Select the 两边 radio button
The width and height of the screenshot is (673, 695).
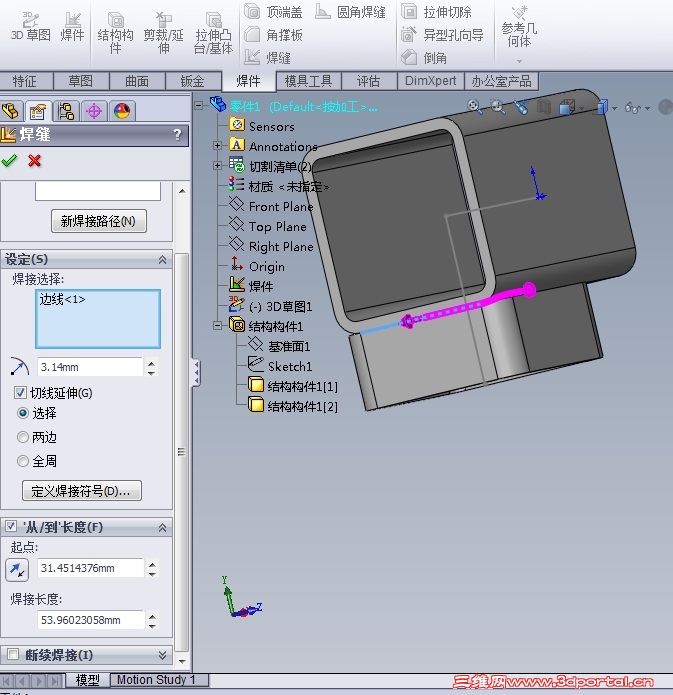pos(23,437)
